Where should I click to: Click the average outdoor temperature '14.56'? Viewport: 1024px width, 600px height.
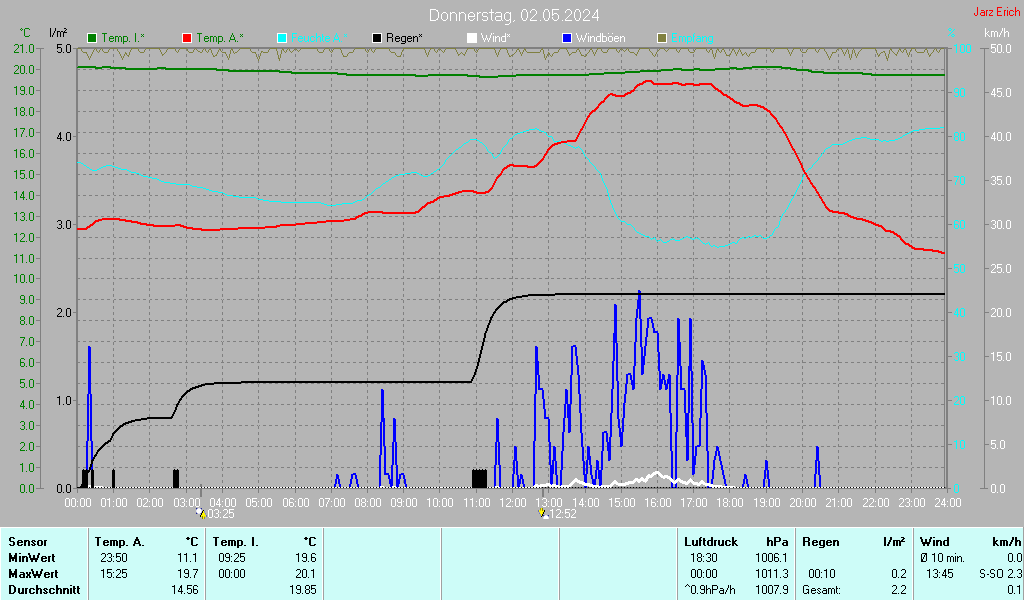[x=184, y=590]
